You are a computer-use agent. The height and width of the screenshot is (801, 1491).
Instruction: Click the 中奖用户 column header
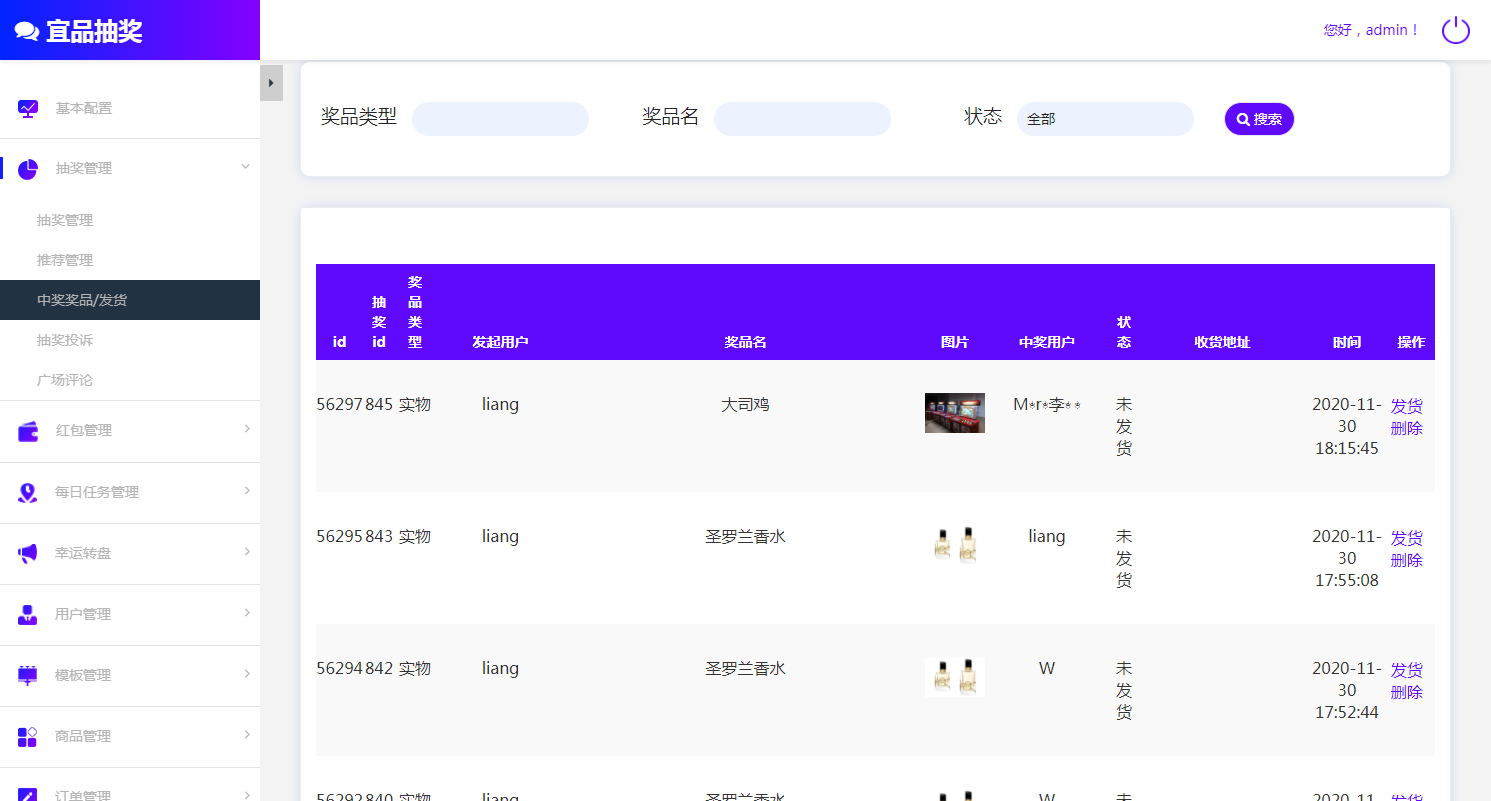(1047, 342)
